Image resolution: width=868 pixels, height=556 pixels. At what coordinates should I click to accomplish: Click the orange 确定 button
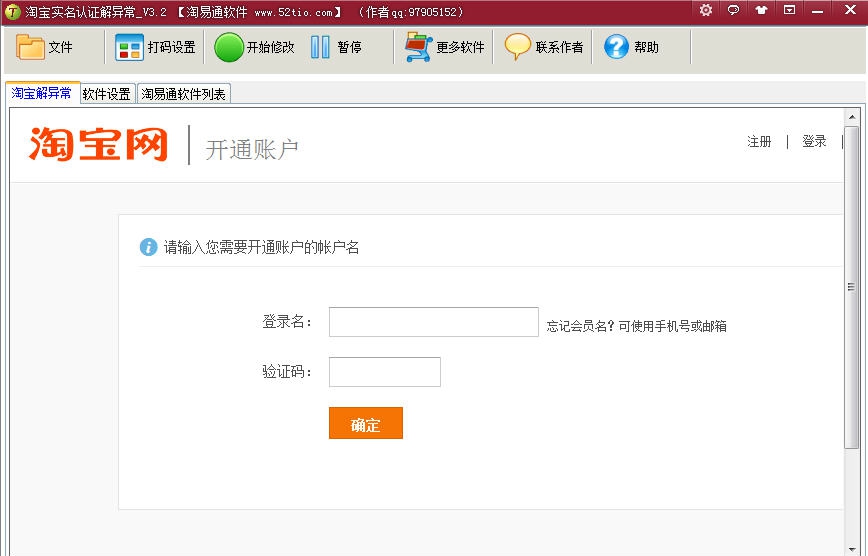point(366,423)
